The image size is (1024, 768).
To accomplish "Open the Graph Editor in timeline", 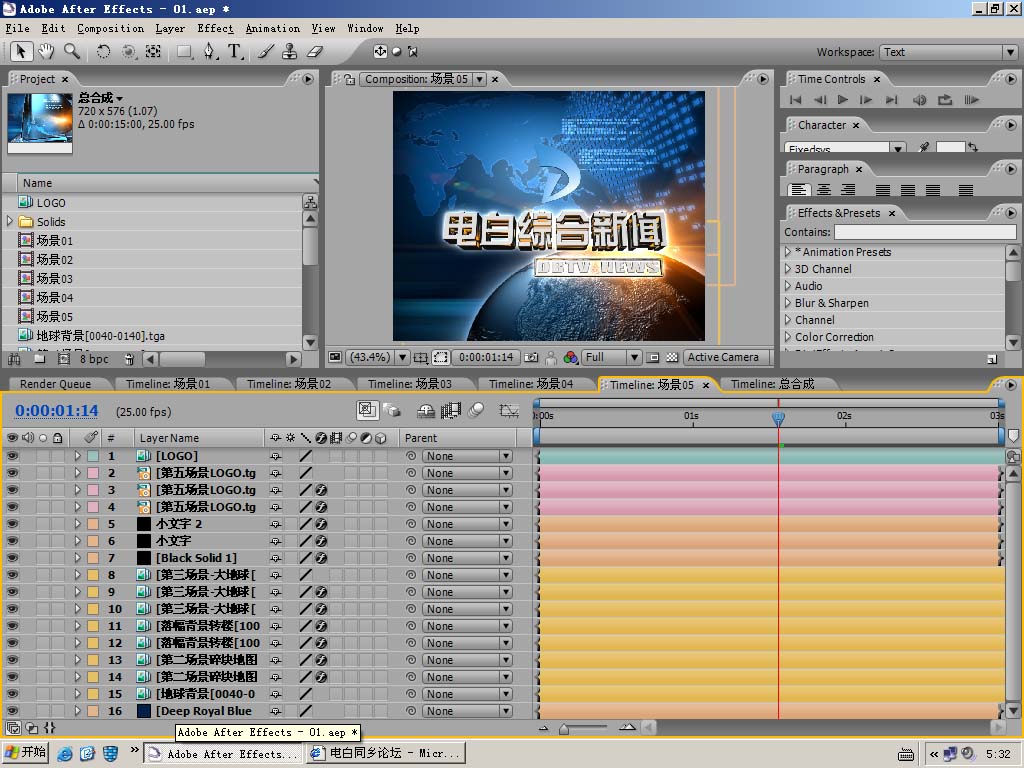I will click(x=509, y=410).
